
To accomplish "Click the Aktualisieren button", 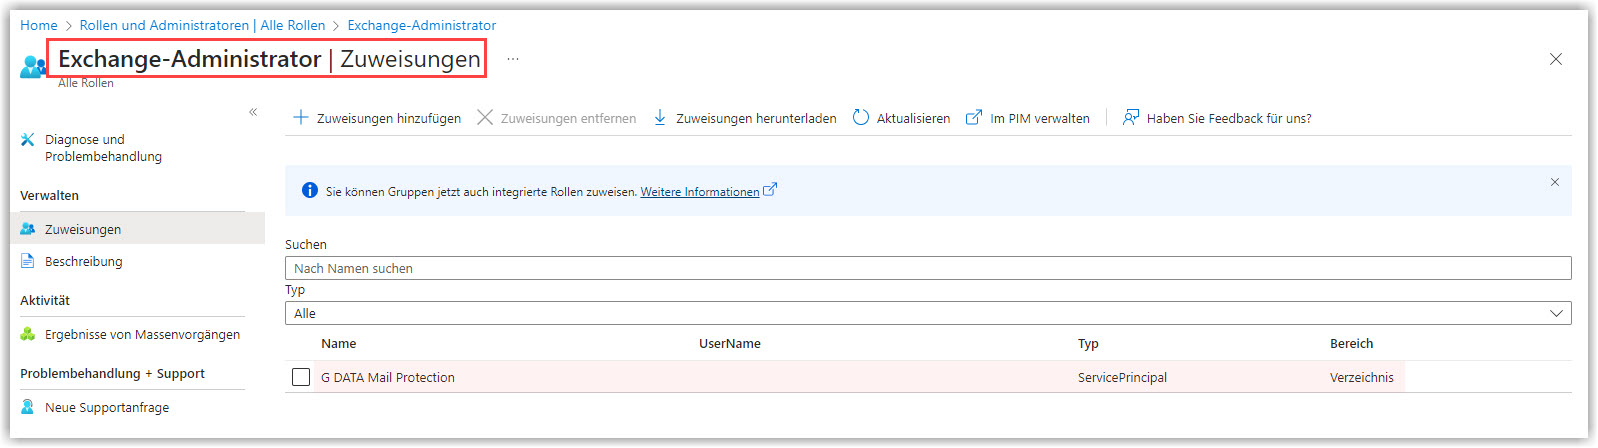I will pos(901,118).
